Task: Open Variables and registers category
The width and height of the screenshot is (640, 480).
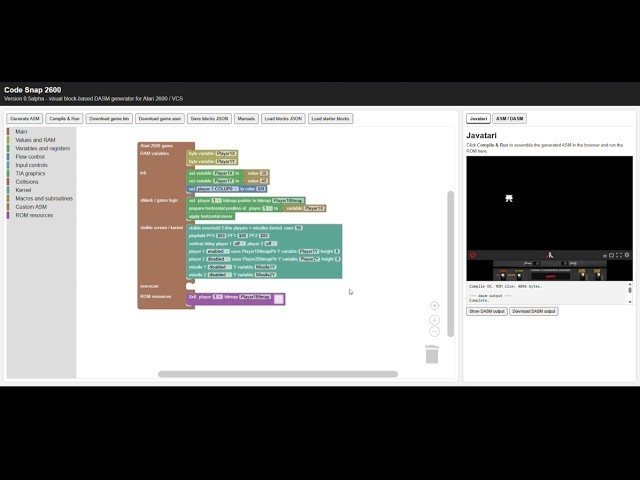Action: (42, 148)
